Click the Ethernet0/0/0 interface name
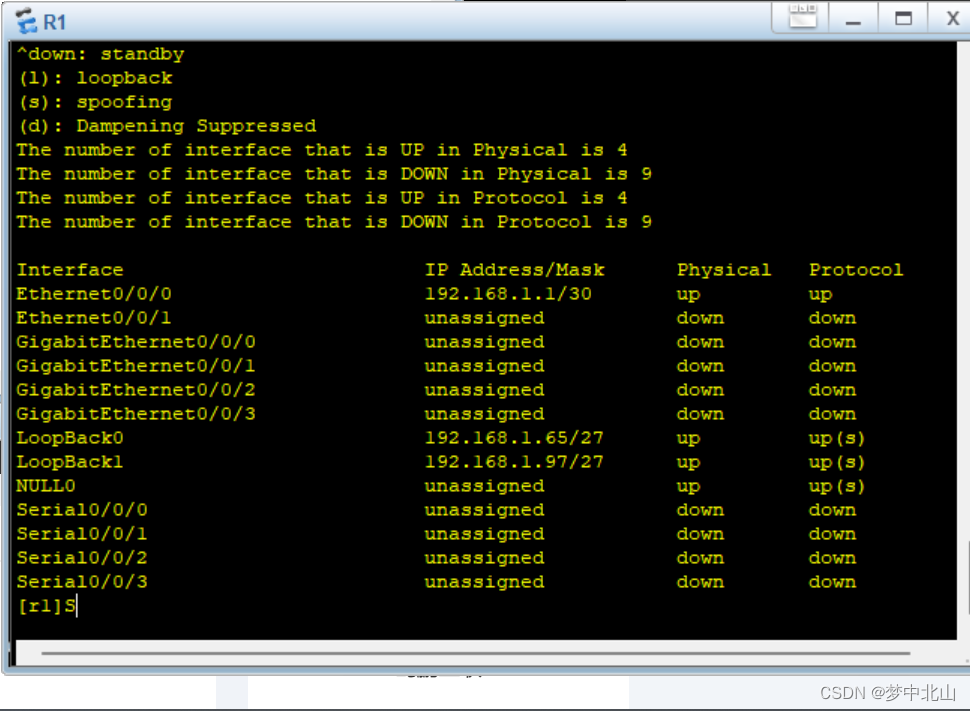This screenshot has height=711, width=970. coord(94,294)
